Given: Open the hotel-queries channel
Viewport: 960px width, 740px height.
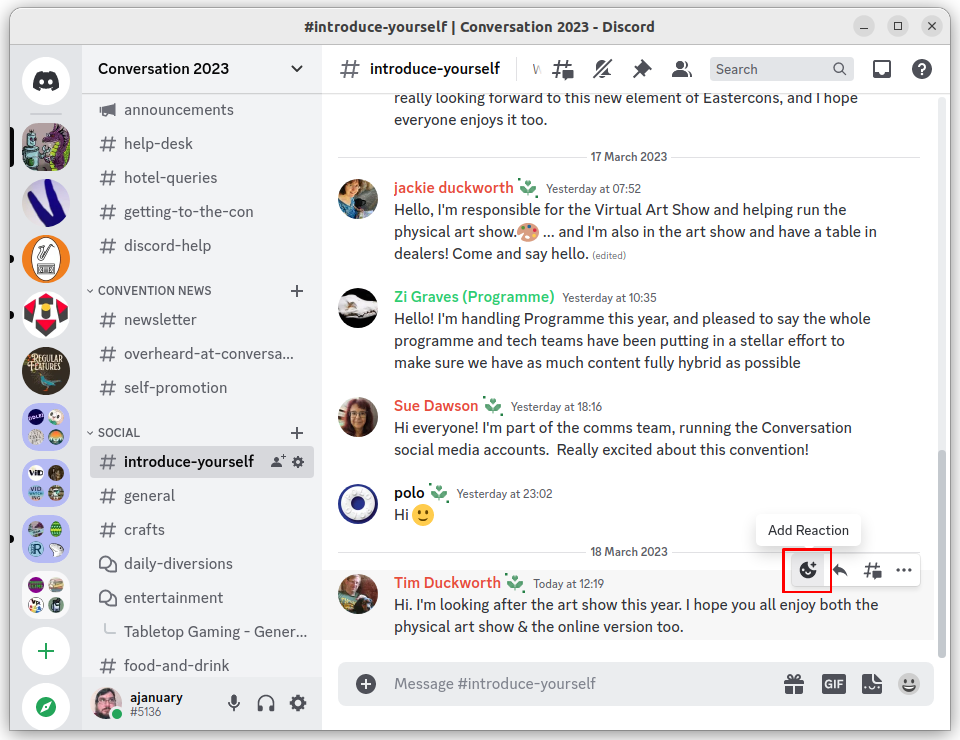Looking at the screenshot, I should (x=201, y=178).
